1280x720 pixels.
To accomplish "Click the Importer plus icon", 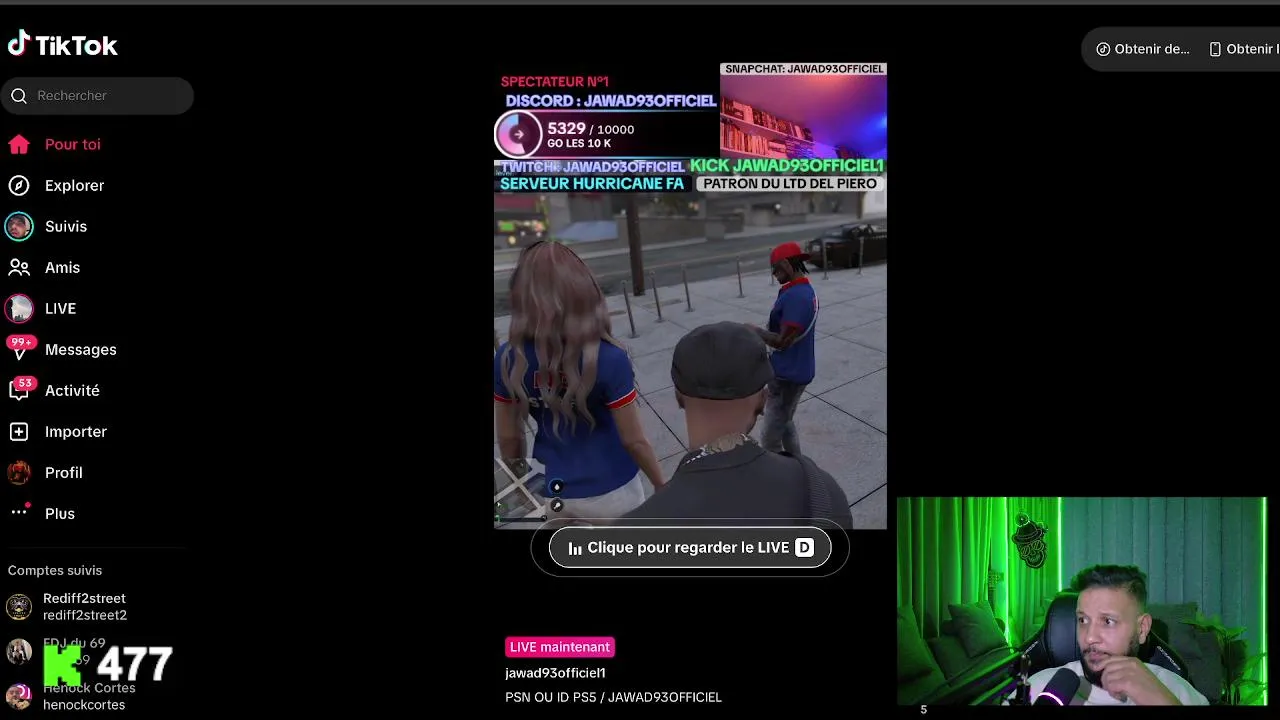I will pos(19,431).
